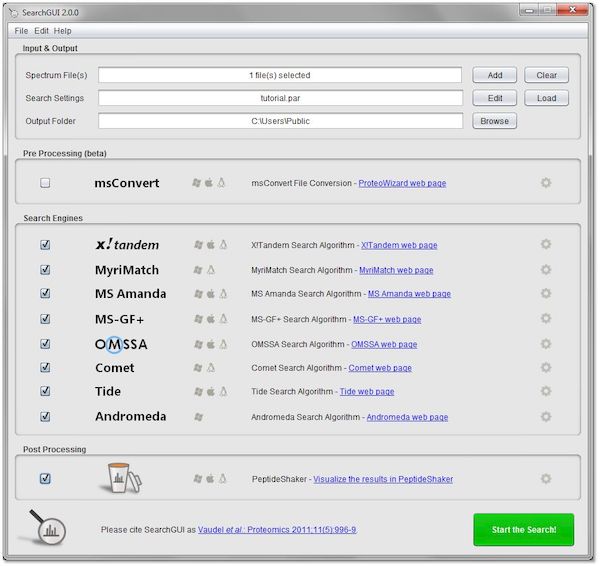
Task: Open the ProteoWizard web page link
Action: point(402,183)
